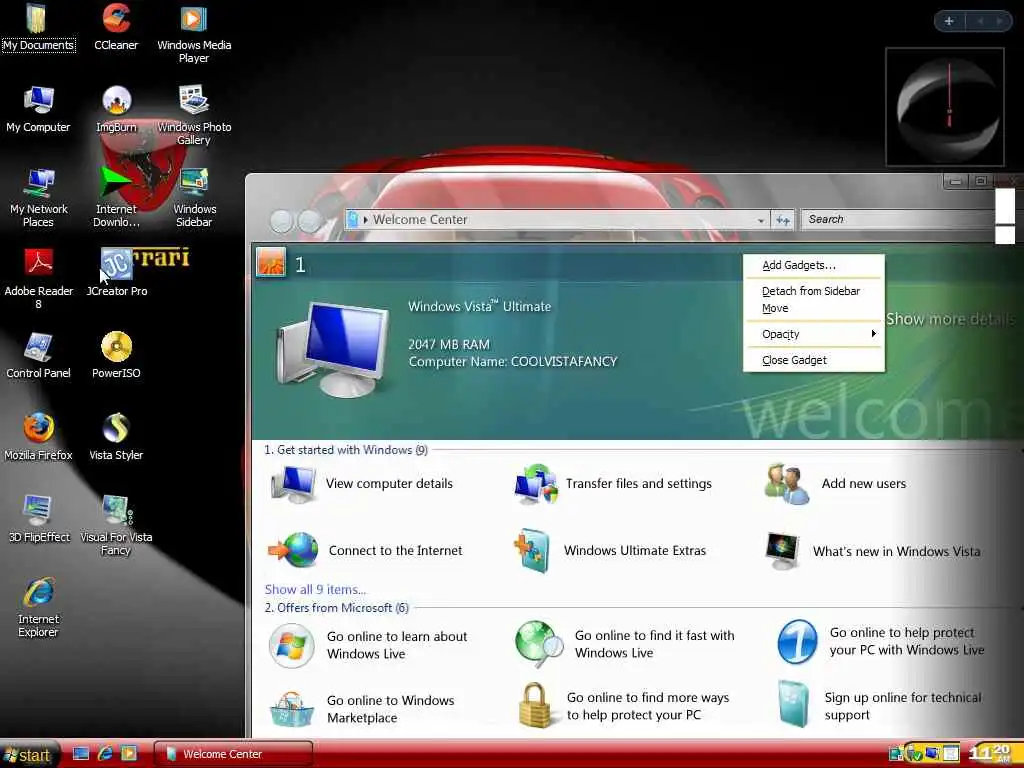Select the JCreator Pro desktop icon

click(x=116, y=273)
